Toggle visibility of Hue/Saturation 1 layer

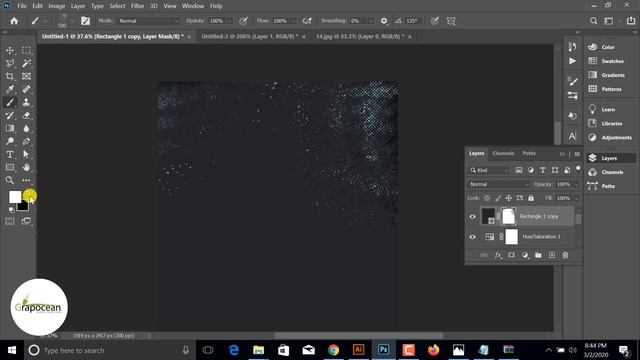point(473,237)
